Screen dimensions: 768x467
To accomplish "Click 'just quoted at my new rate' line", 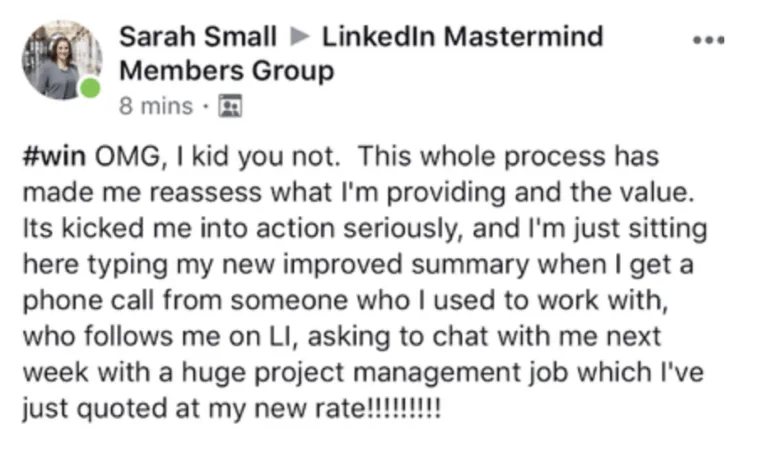I will tap(192, 409).
